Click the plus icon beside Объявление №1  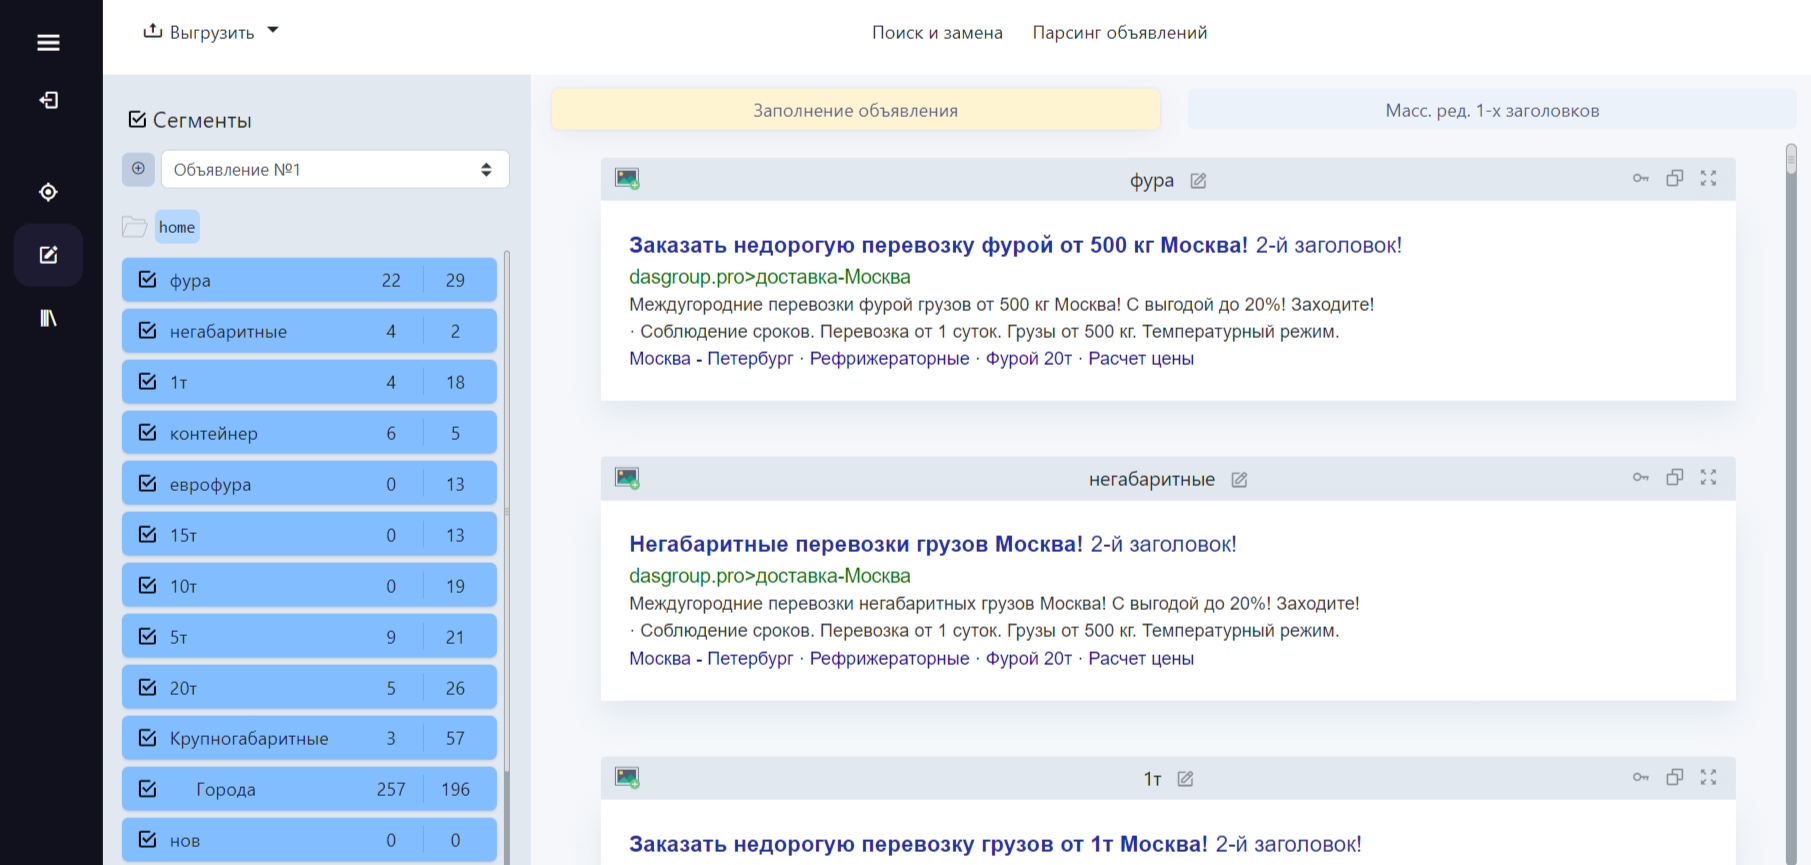tap(138, 169)
